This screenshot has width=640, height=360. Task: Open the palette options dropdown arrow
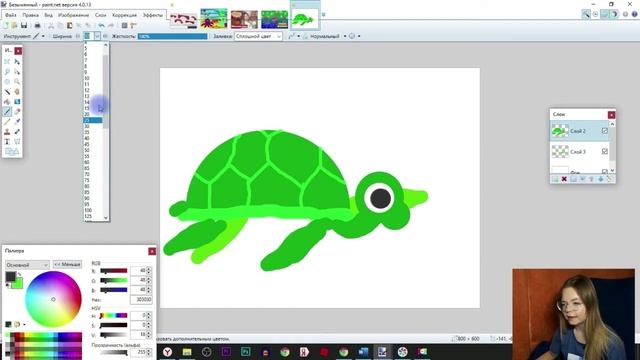click(x=24, y=324)
